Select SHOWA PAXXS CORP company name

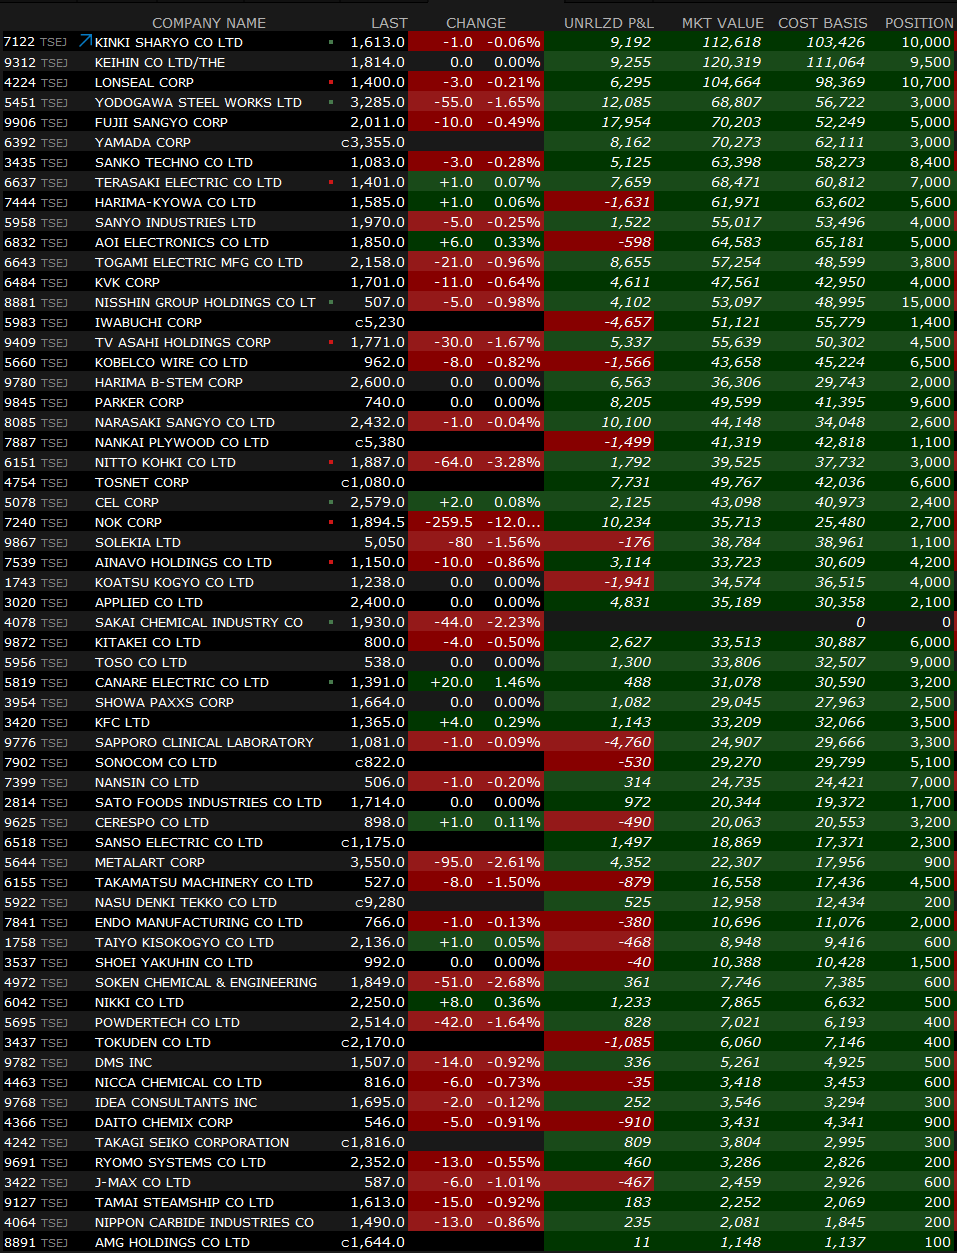coord(164,702)
